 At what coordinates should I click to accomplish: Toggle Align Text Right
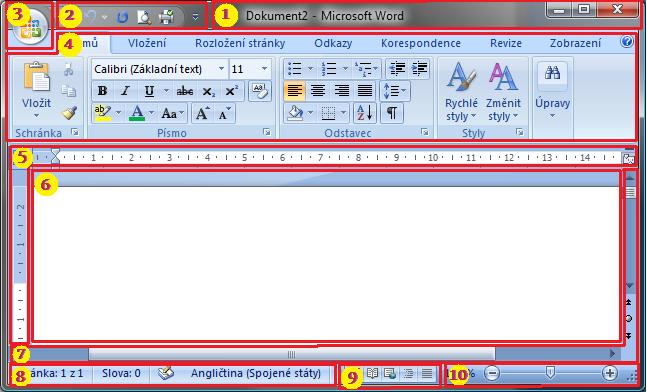pyautogui.click(x=341, y=91)
